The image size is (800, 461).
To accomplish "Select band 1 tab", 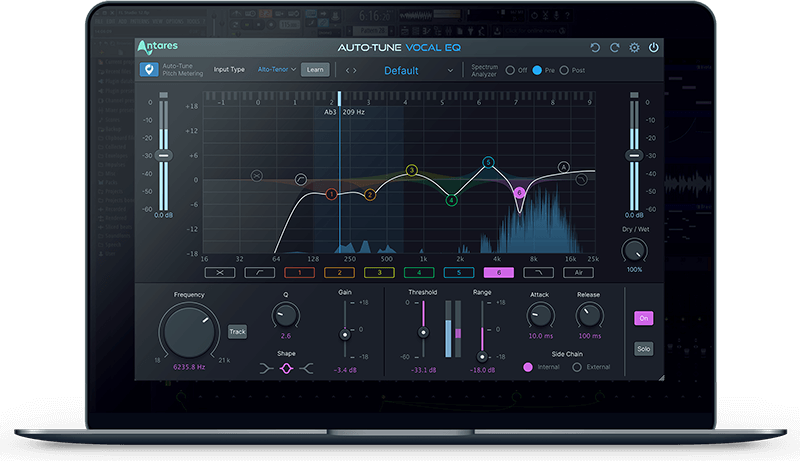I will point(299,273).
